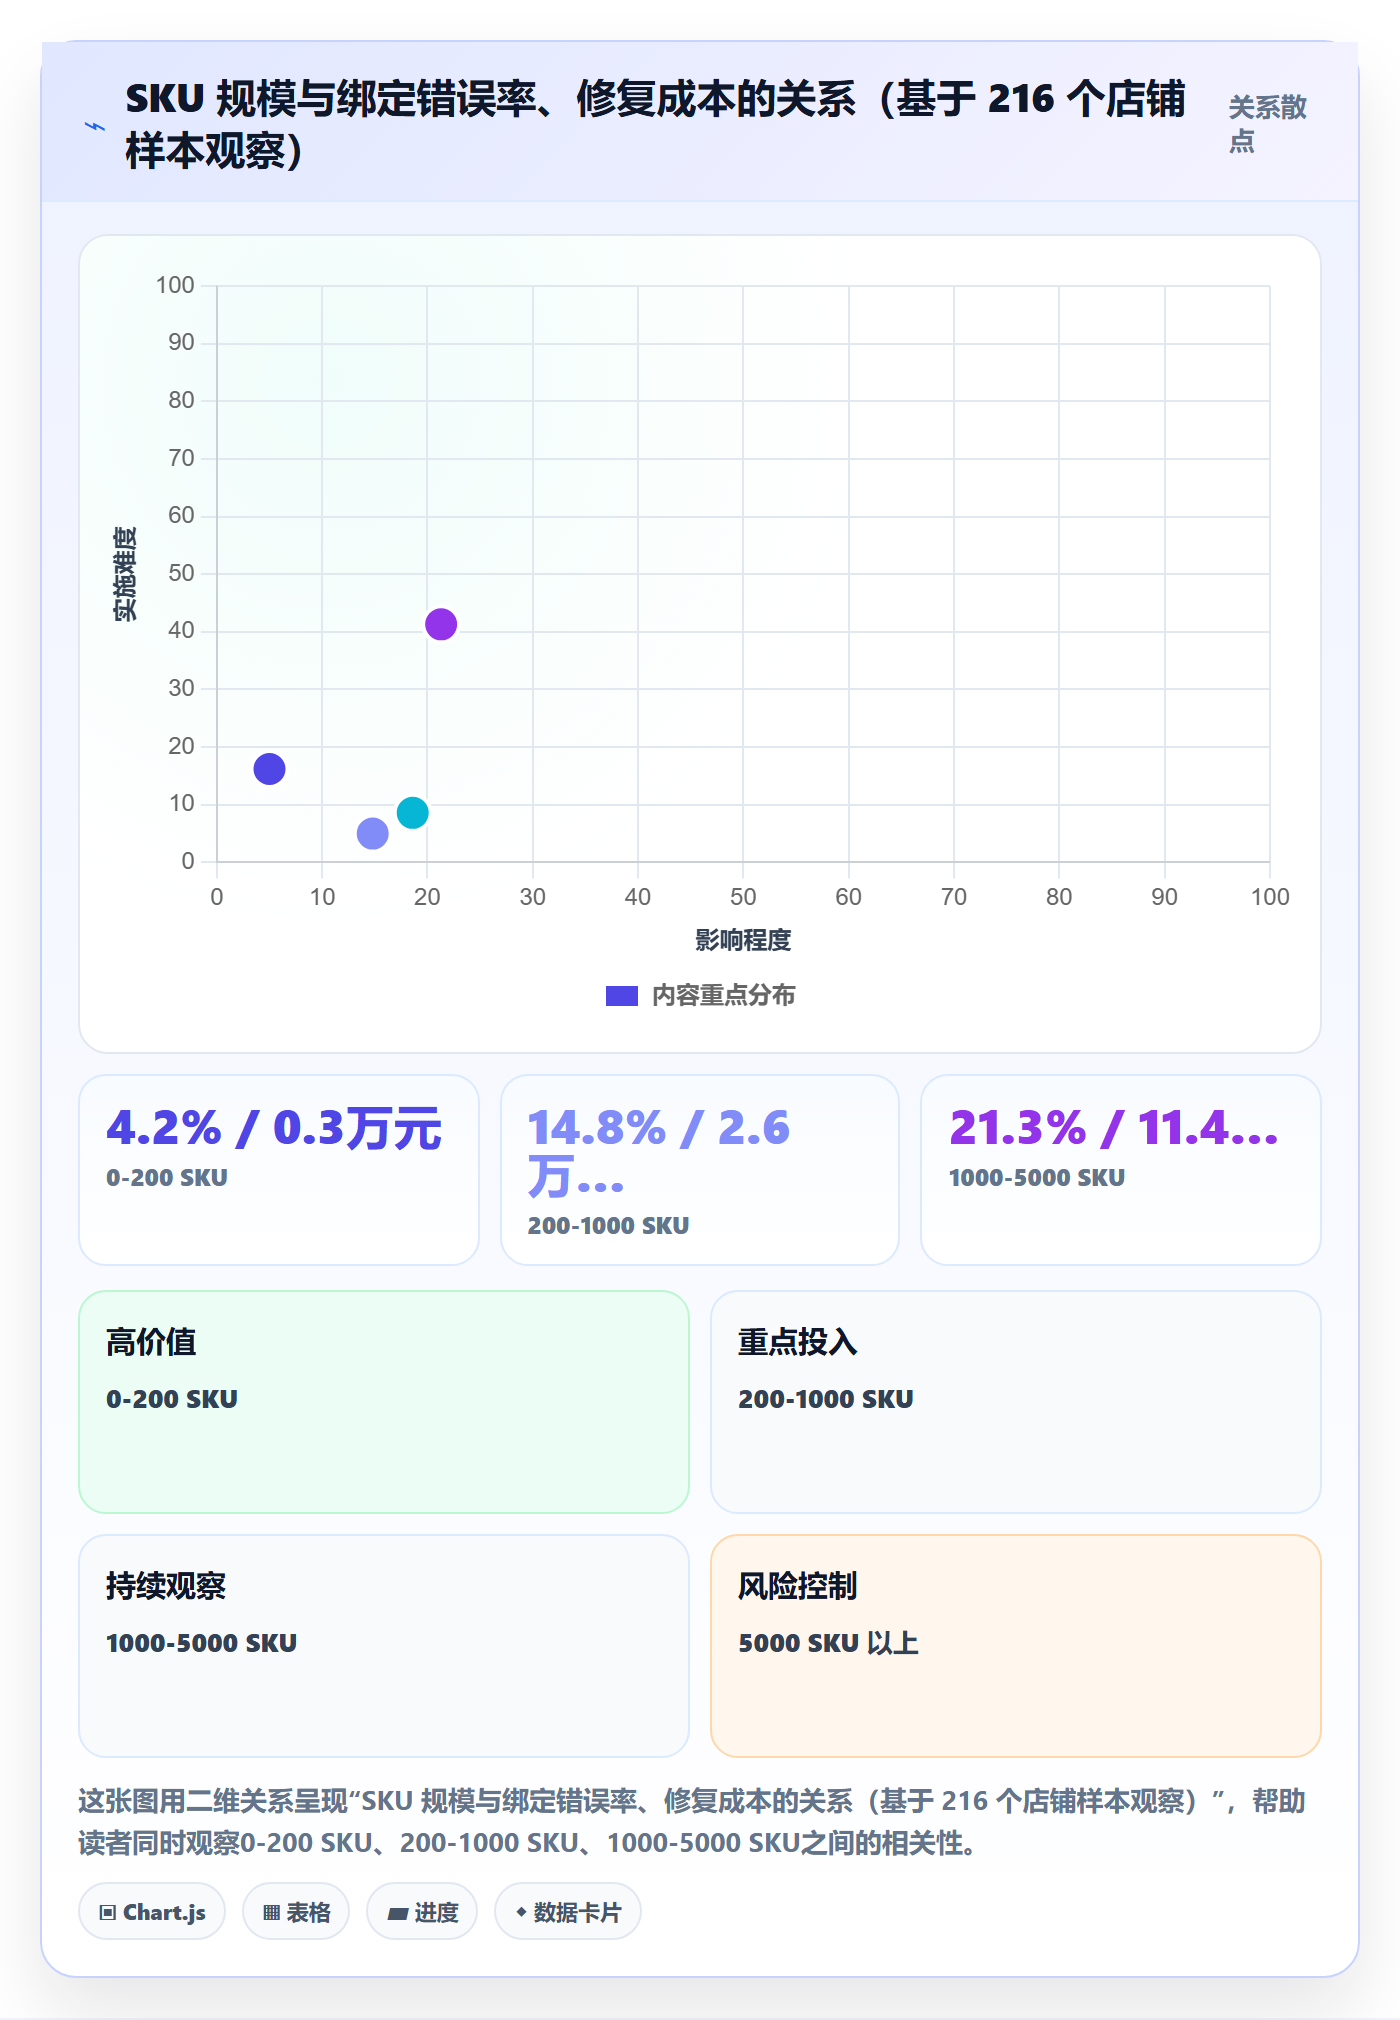Select the title starting with 'SKU 规模与绑定错误率'
This screenshot has height=2020, width=1400.
point(655,124)
